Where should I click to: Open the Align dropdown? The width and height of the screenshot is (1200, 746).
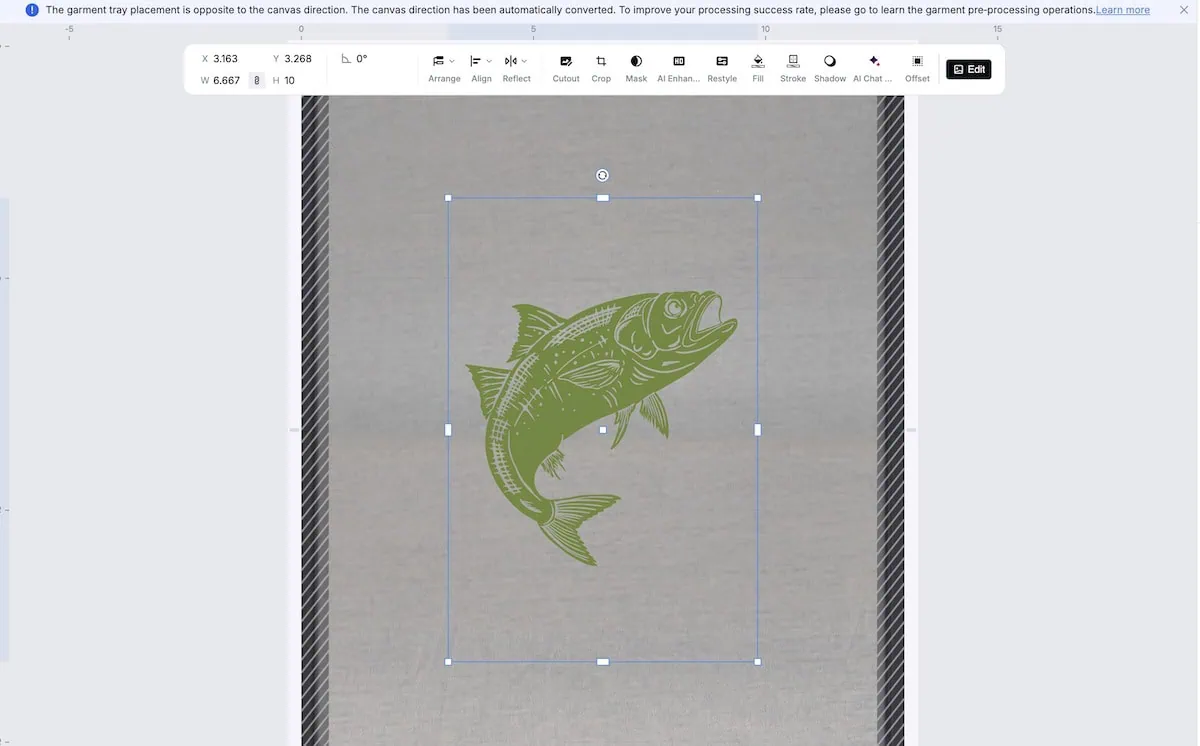[x=481, y=68]
